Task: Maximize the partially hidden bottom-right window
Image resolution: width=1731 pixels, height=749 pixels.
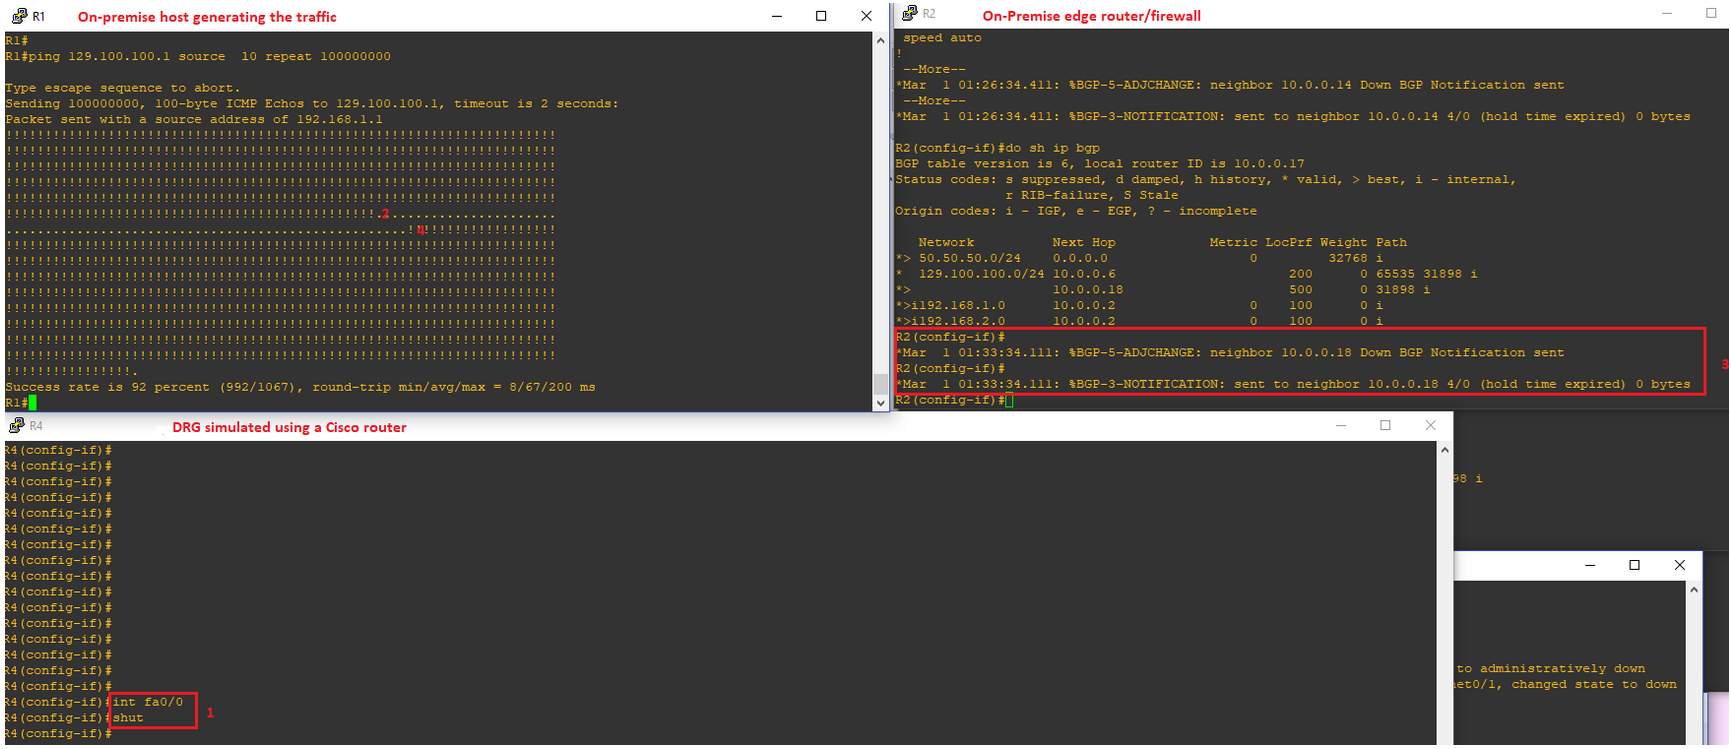Action: pyautogui.click(x=1635, y=565)
